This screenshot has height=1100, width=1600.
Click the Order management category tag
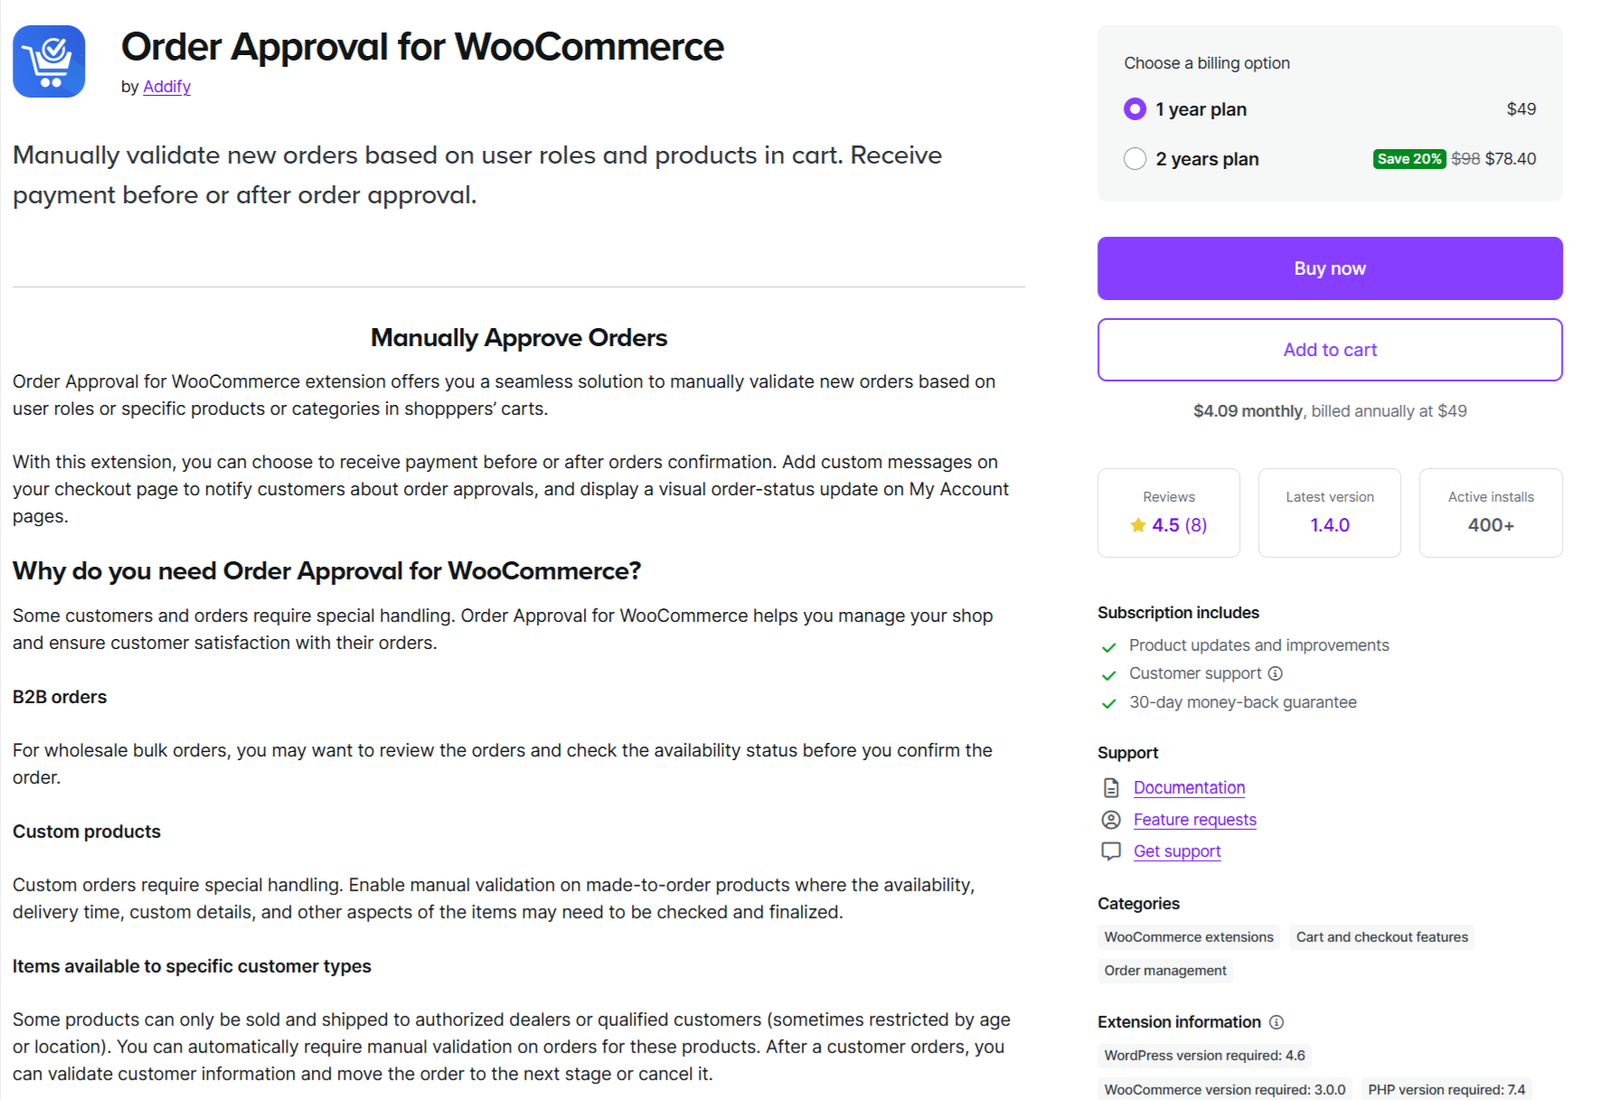point(1165,971)
